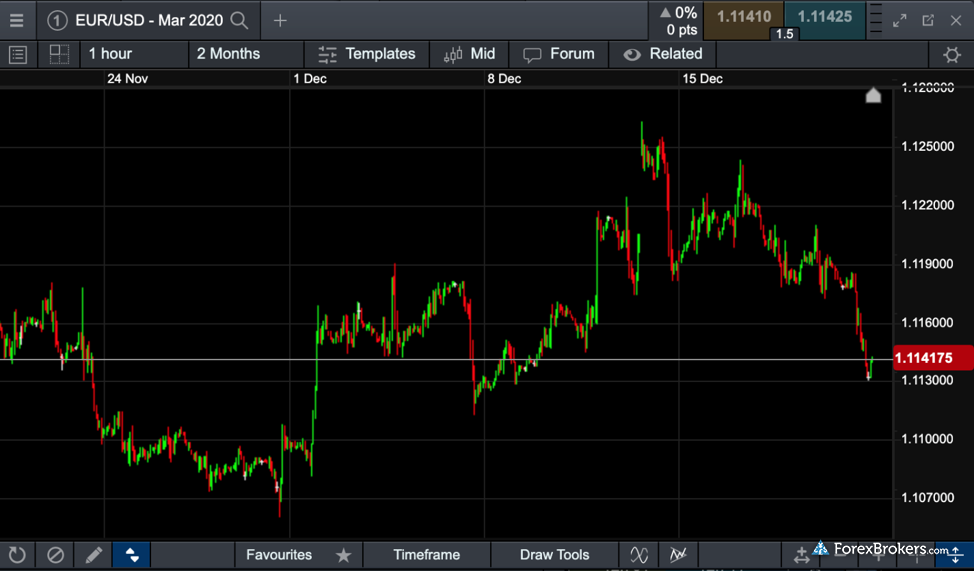Click the sell price 1.11410 button
This screenshot has height=571, width=974.
point(743,17)
